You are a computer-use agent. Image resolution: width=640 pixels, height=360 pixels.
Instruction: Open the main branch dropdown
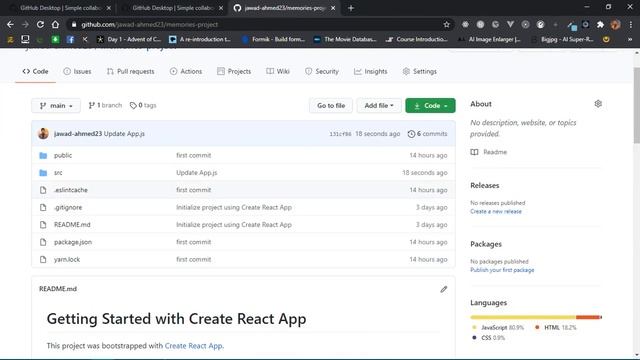56,105
